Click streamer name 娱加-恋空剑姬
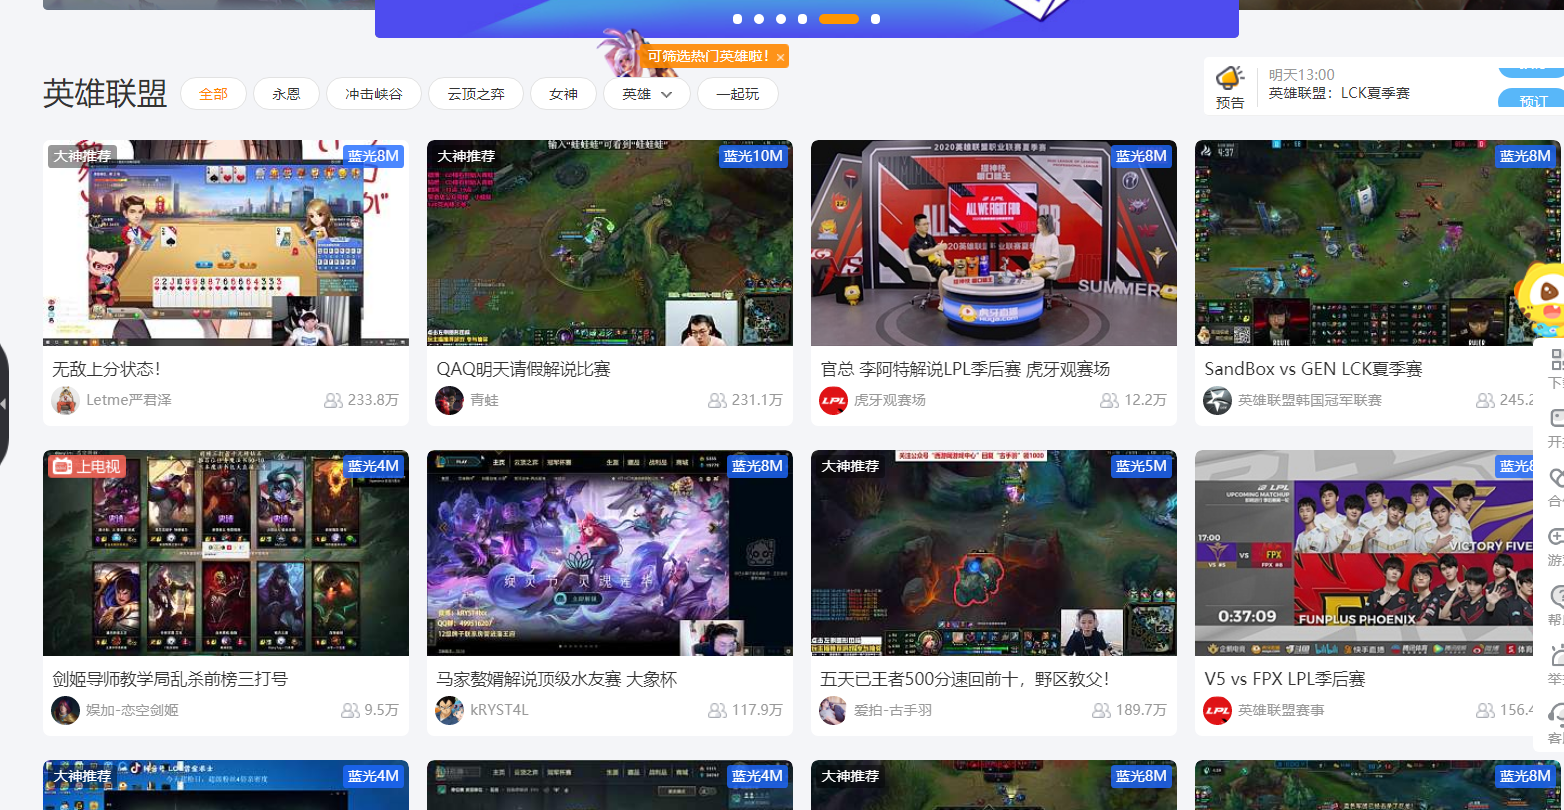This screenshot has width=1564, height=810. [133, 710]
